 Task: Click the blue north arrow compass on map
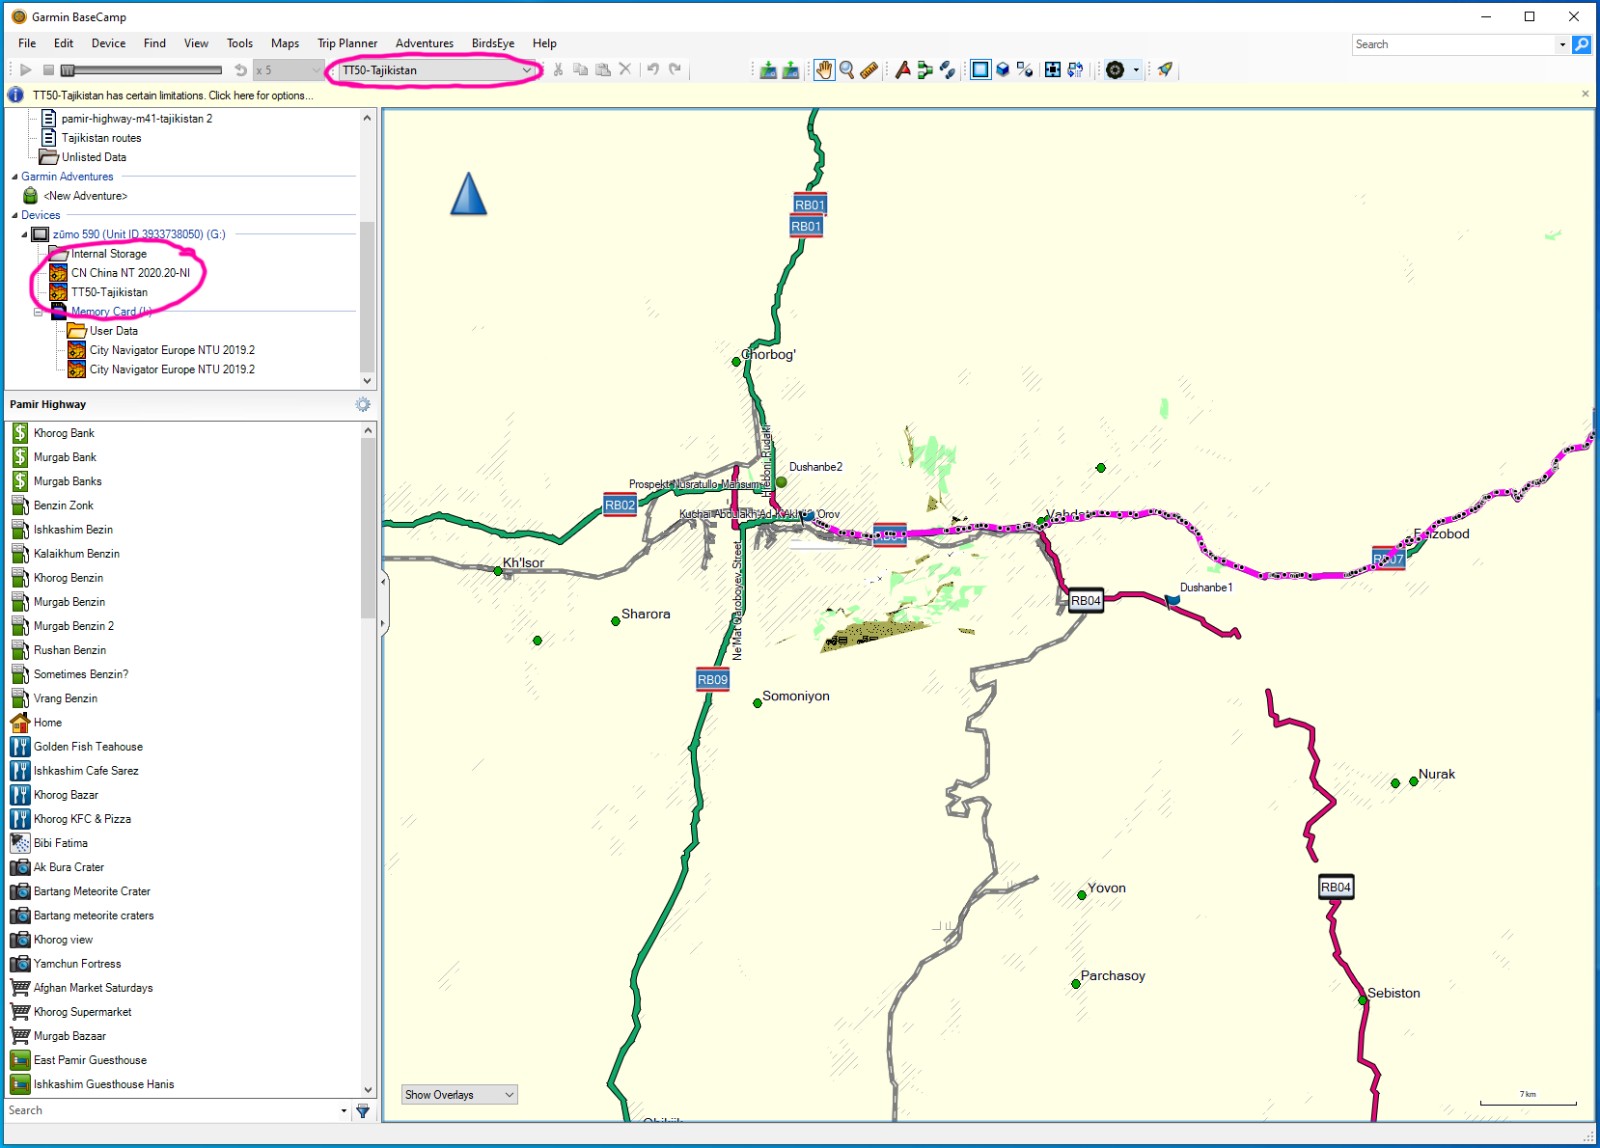(x=468, y=194)
